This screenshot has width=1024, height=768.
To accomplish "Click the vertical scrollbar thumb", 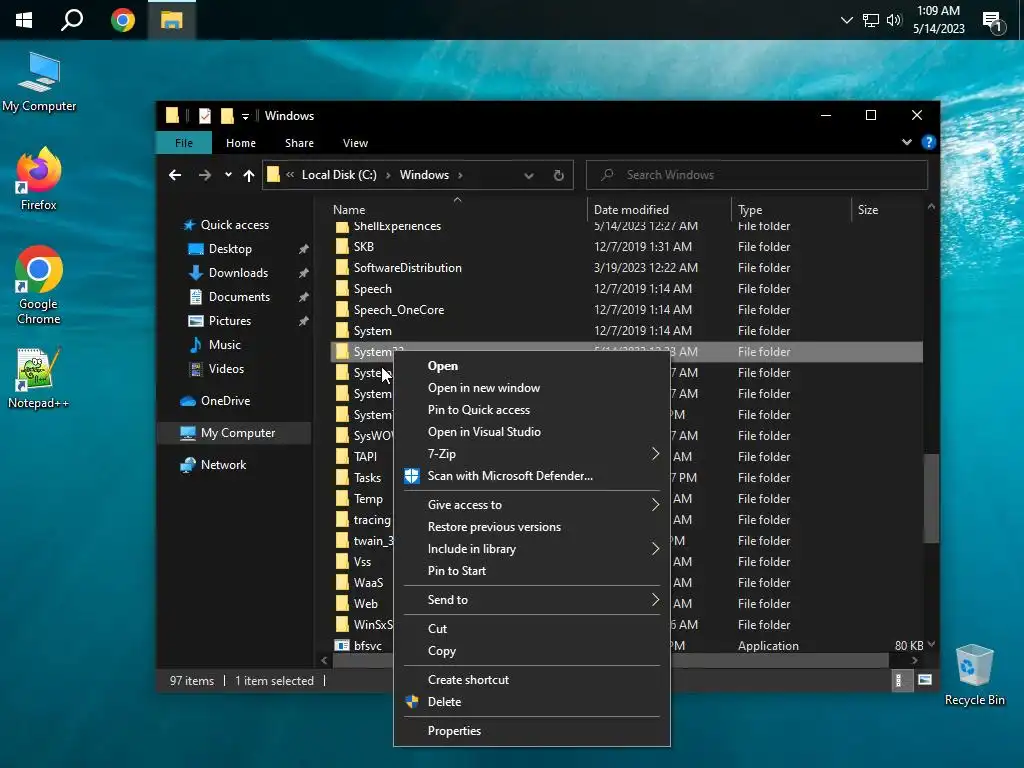I will coord(931,498).
